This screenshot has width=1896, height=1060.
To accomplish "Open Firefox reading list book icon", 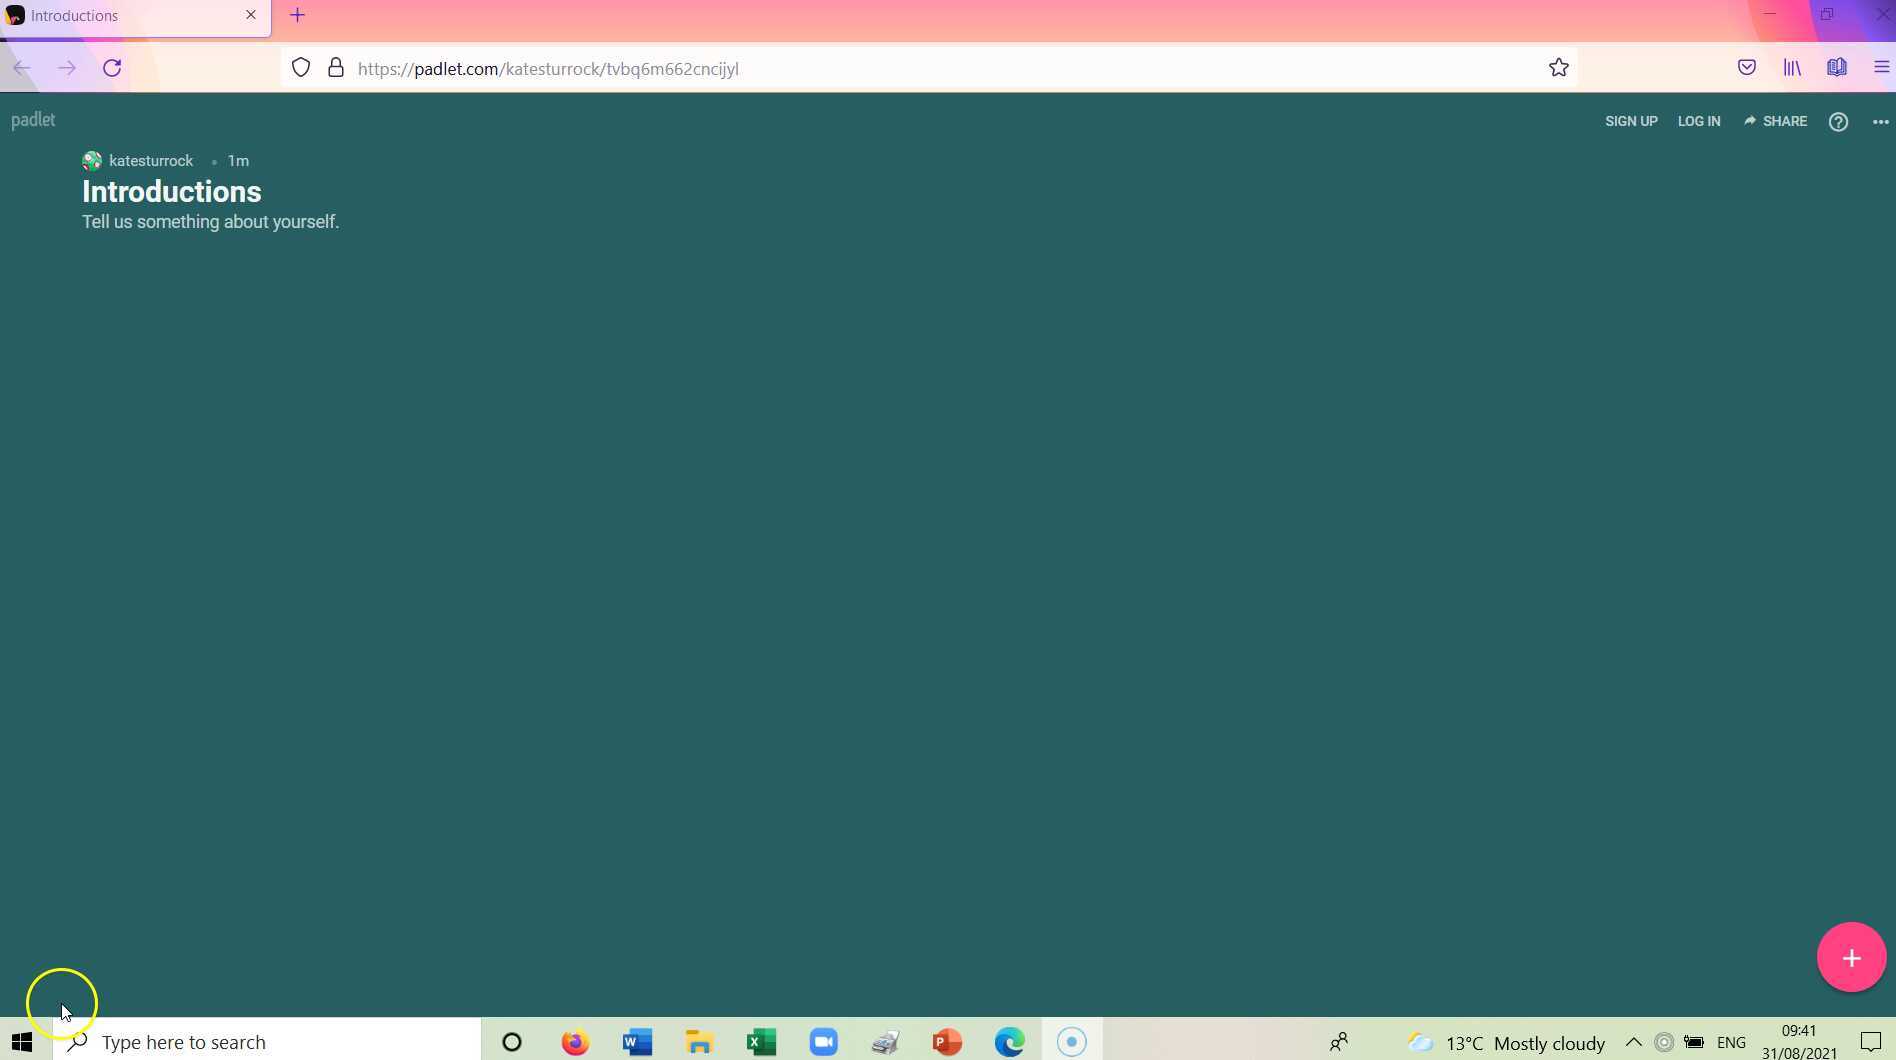I will point(1836,67).
